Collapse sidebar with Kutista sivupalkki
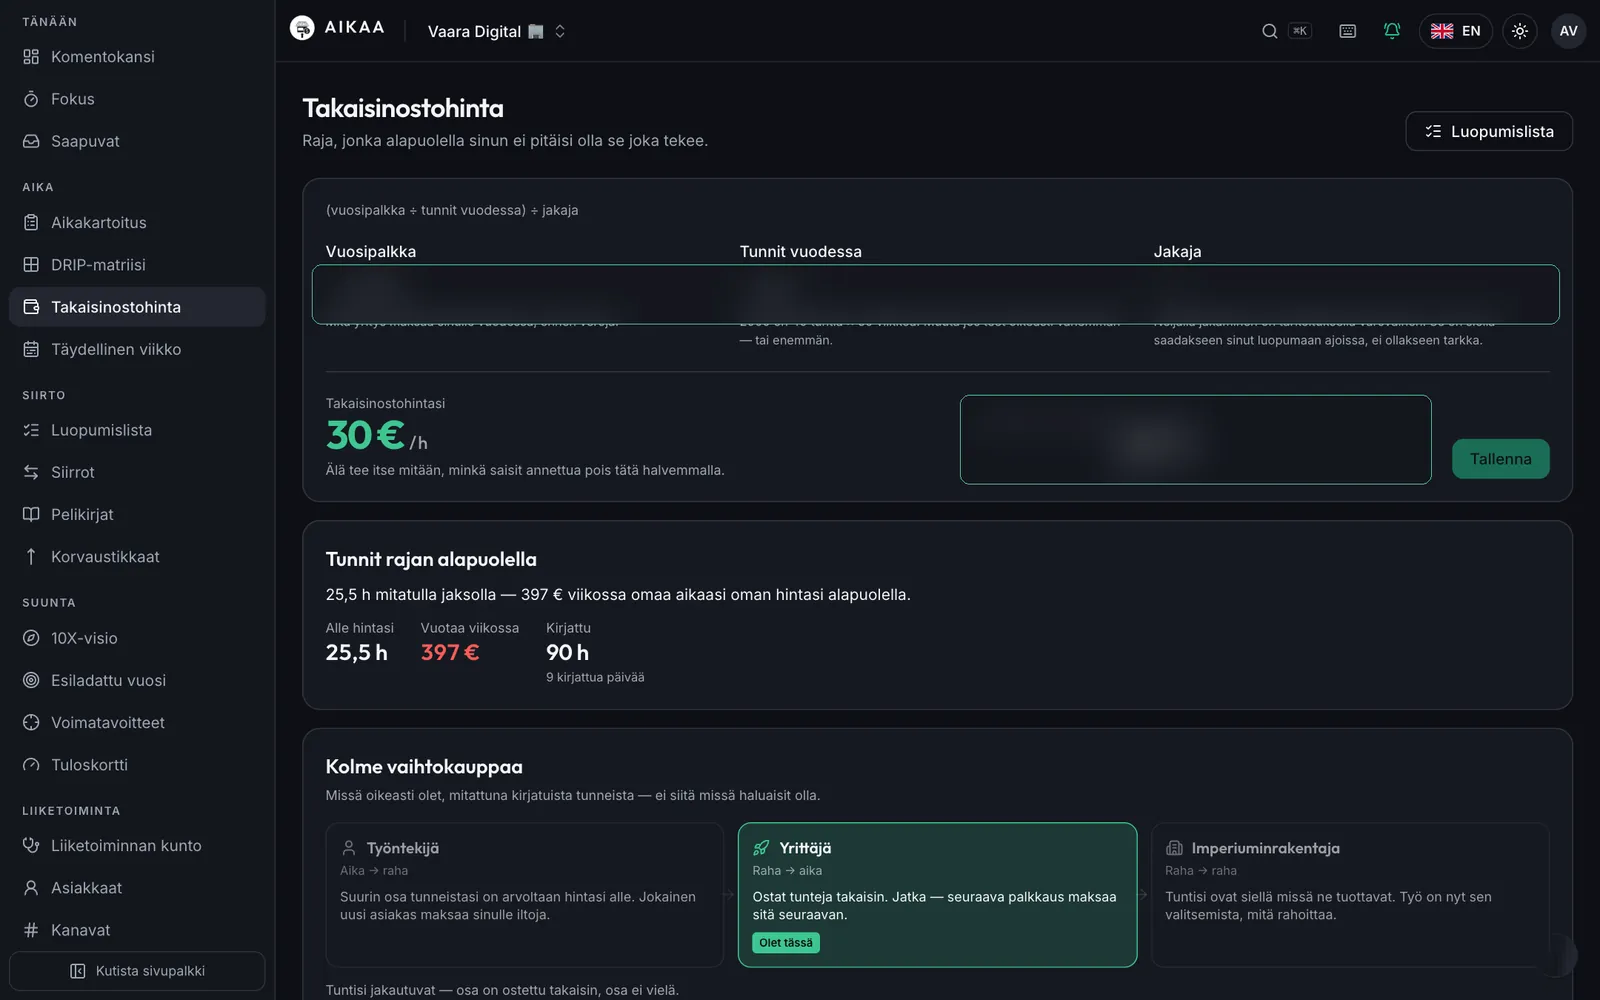Screen dimensions: 1600x1000 click(137, 971)
